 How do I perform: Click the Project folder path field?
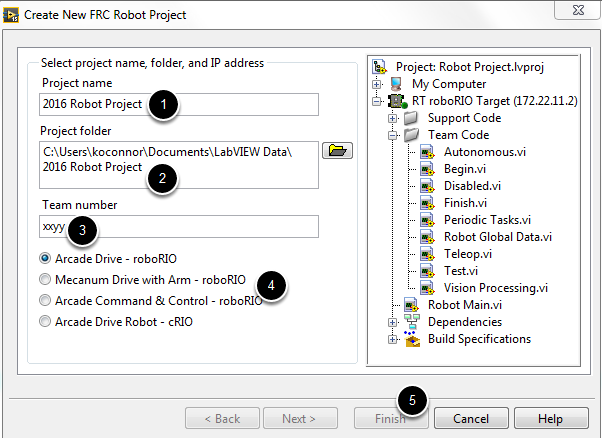tap(179, 165)
